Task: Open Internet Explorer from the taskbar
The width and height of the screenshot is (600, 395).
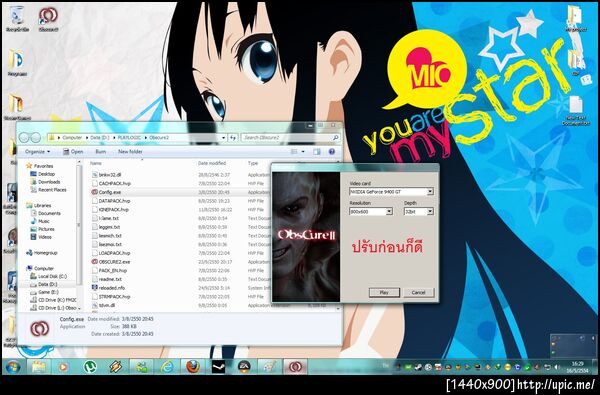Action: click(x=167, y=367)
